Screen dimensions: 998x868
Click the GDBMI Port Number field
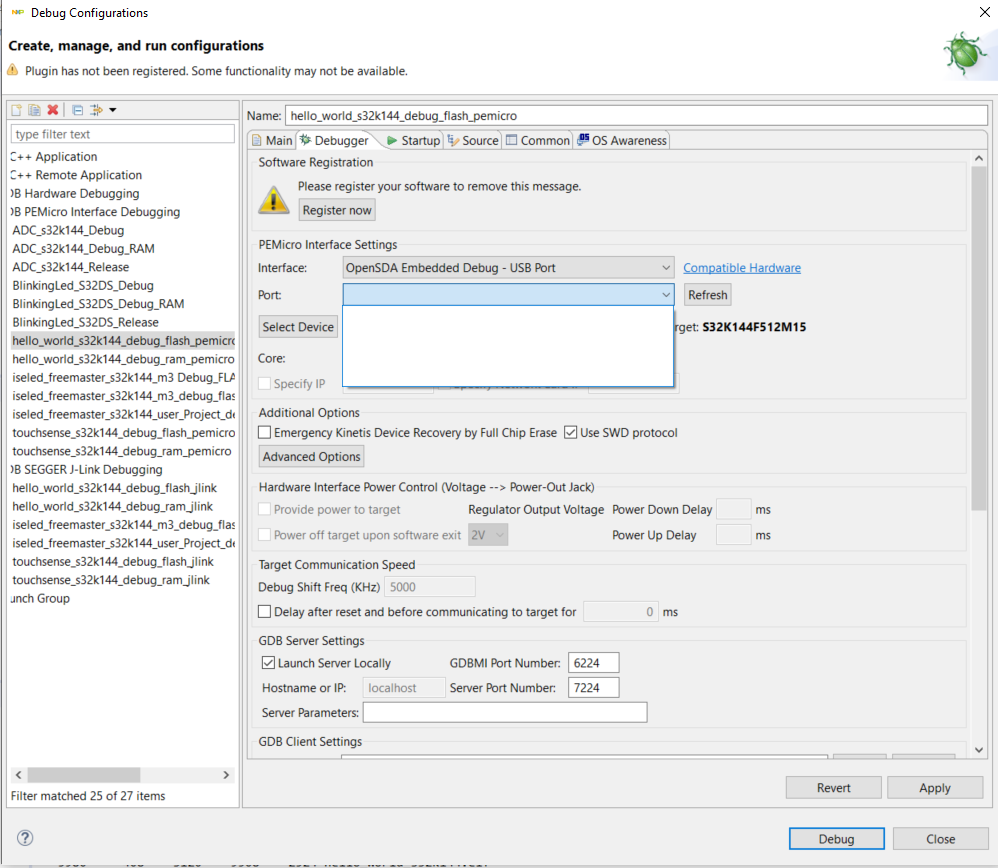click(x=593, y=663)
